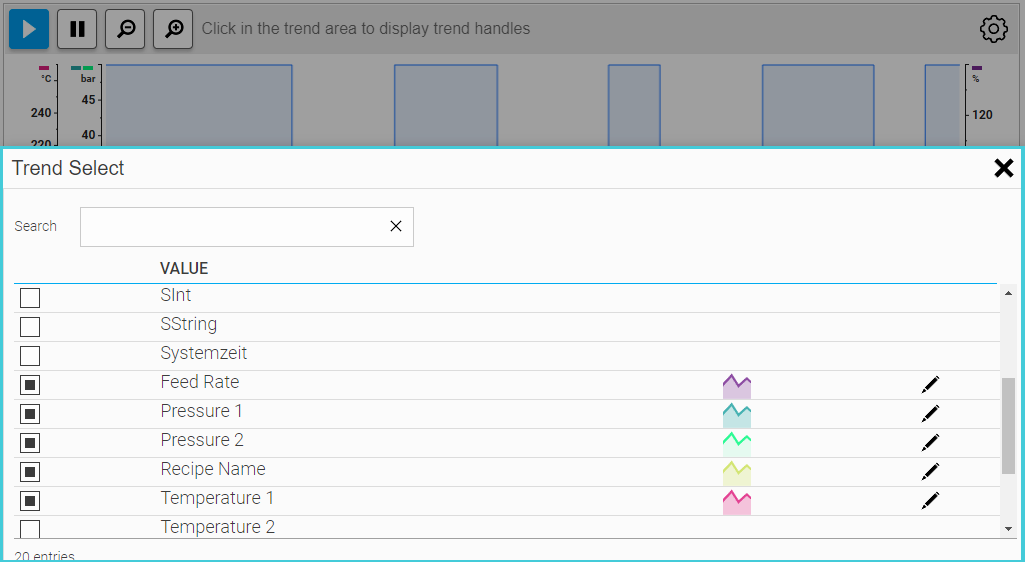Viewport: 1025px width, 562px height.
Task: Click the Pressure 1 teal trend swatch
Action: [736, 415]
